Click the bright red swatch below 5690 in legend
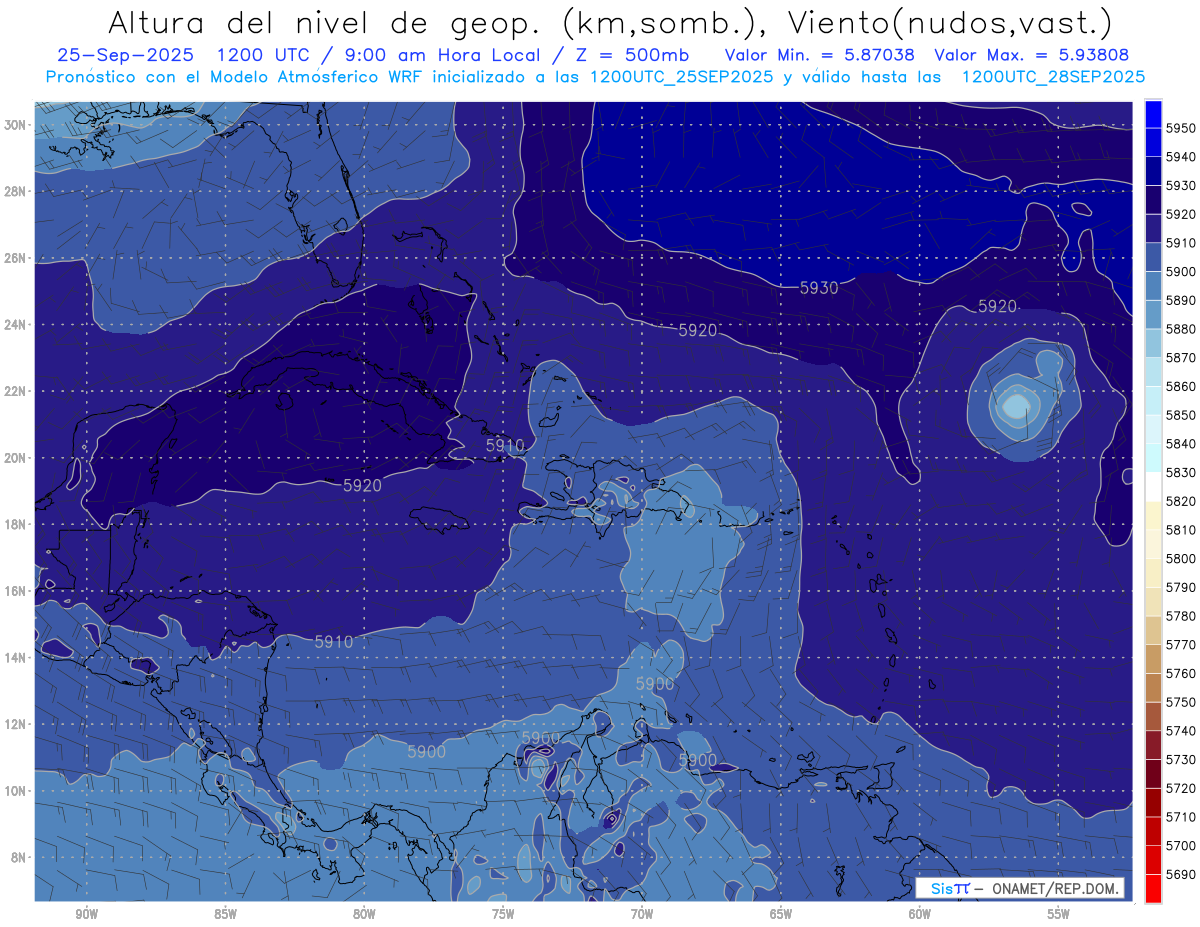The width and height of the screenshot is (1200, 927). click(1153, 888)
